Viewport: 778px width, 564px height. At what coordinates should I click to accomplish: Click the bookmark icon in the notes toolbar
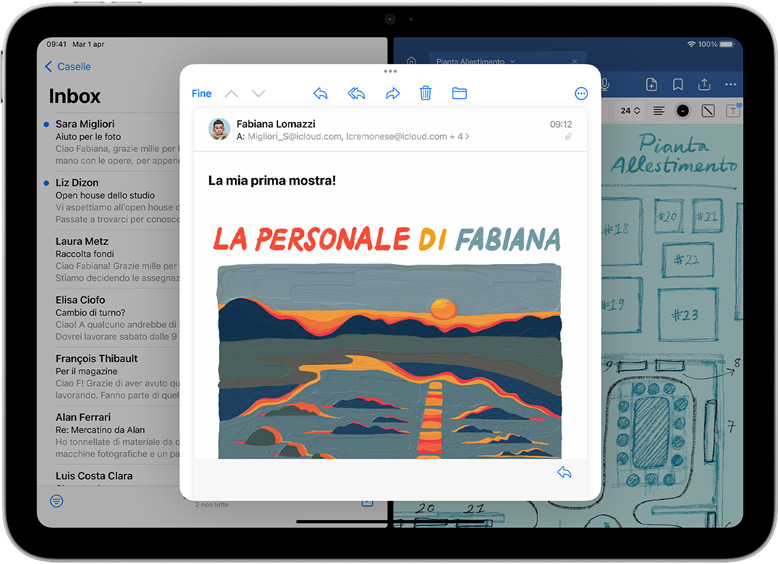tap(678, 84)
